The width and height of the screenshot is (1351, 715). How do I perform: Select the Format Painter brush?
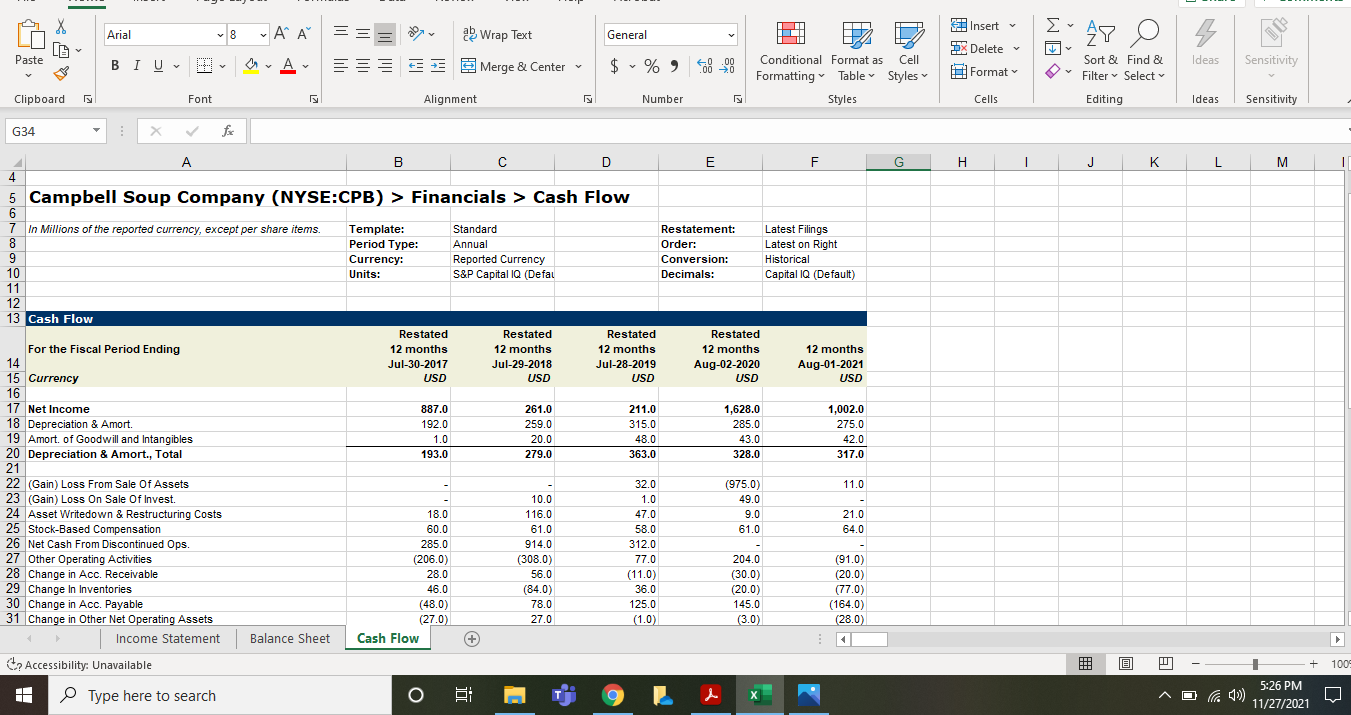[62, 71]
